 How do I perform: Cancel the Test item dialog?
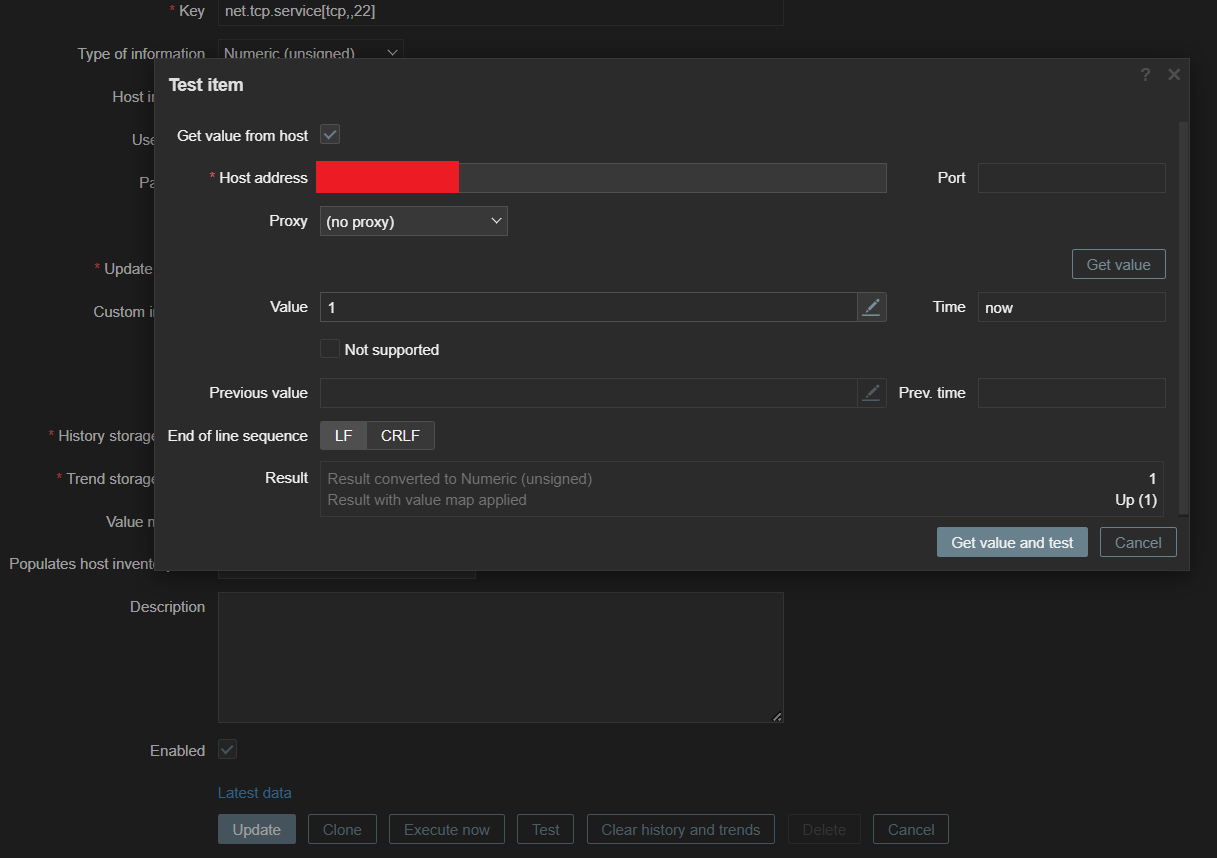[1138, 542]
